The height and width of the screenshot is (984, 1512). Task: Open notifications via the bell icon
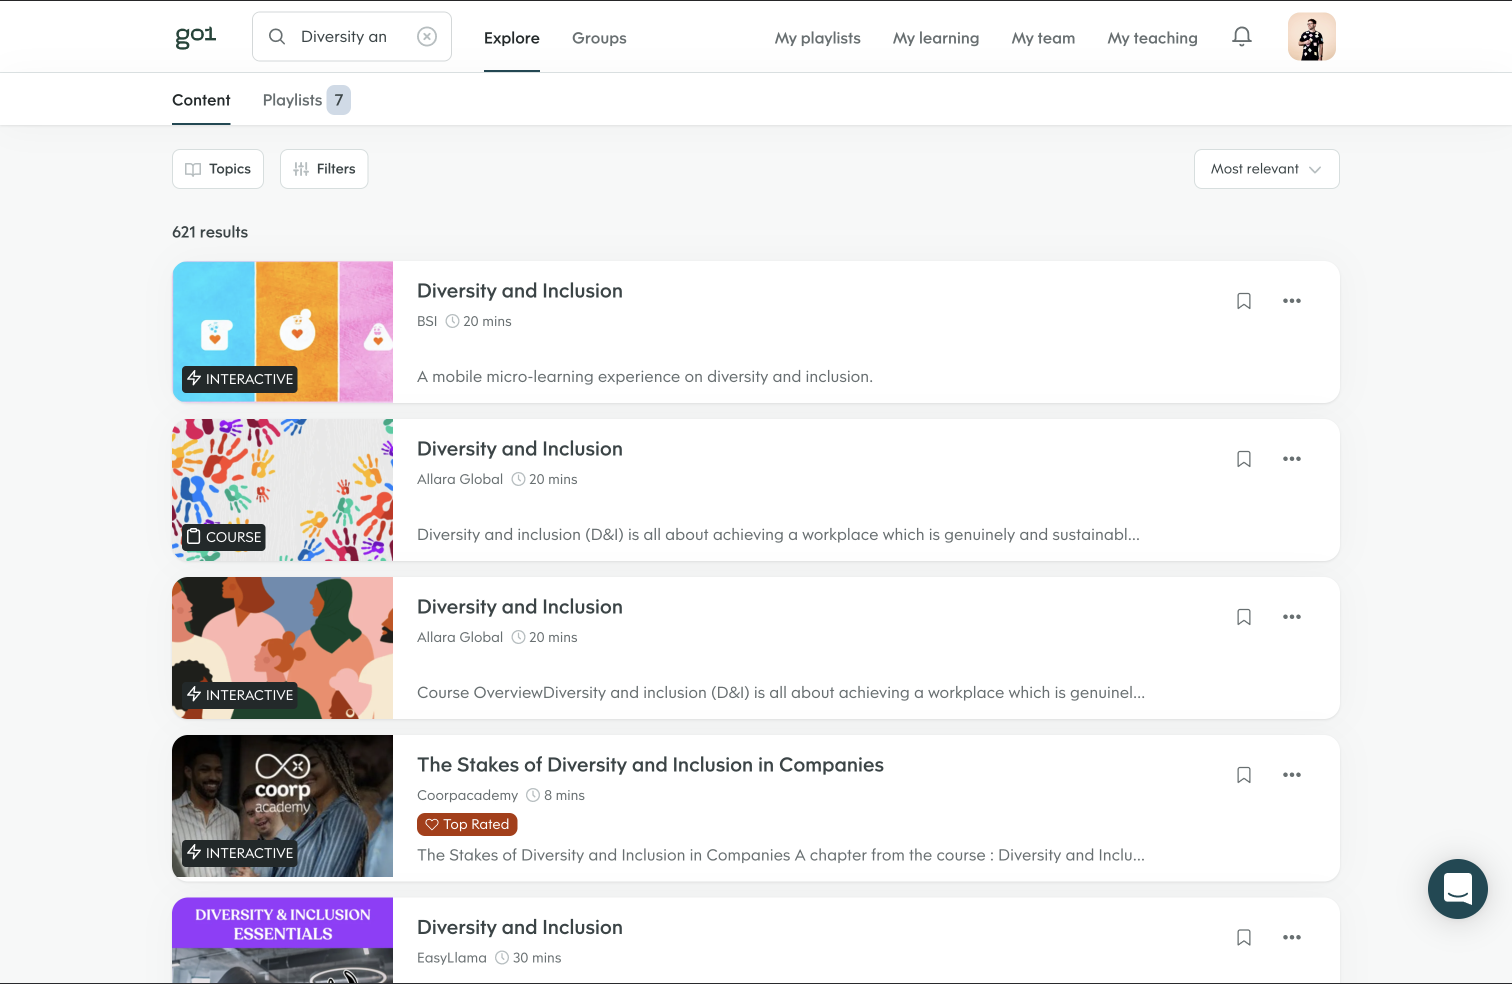coord(1242,36)
